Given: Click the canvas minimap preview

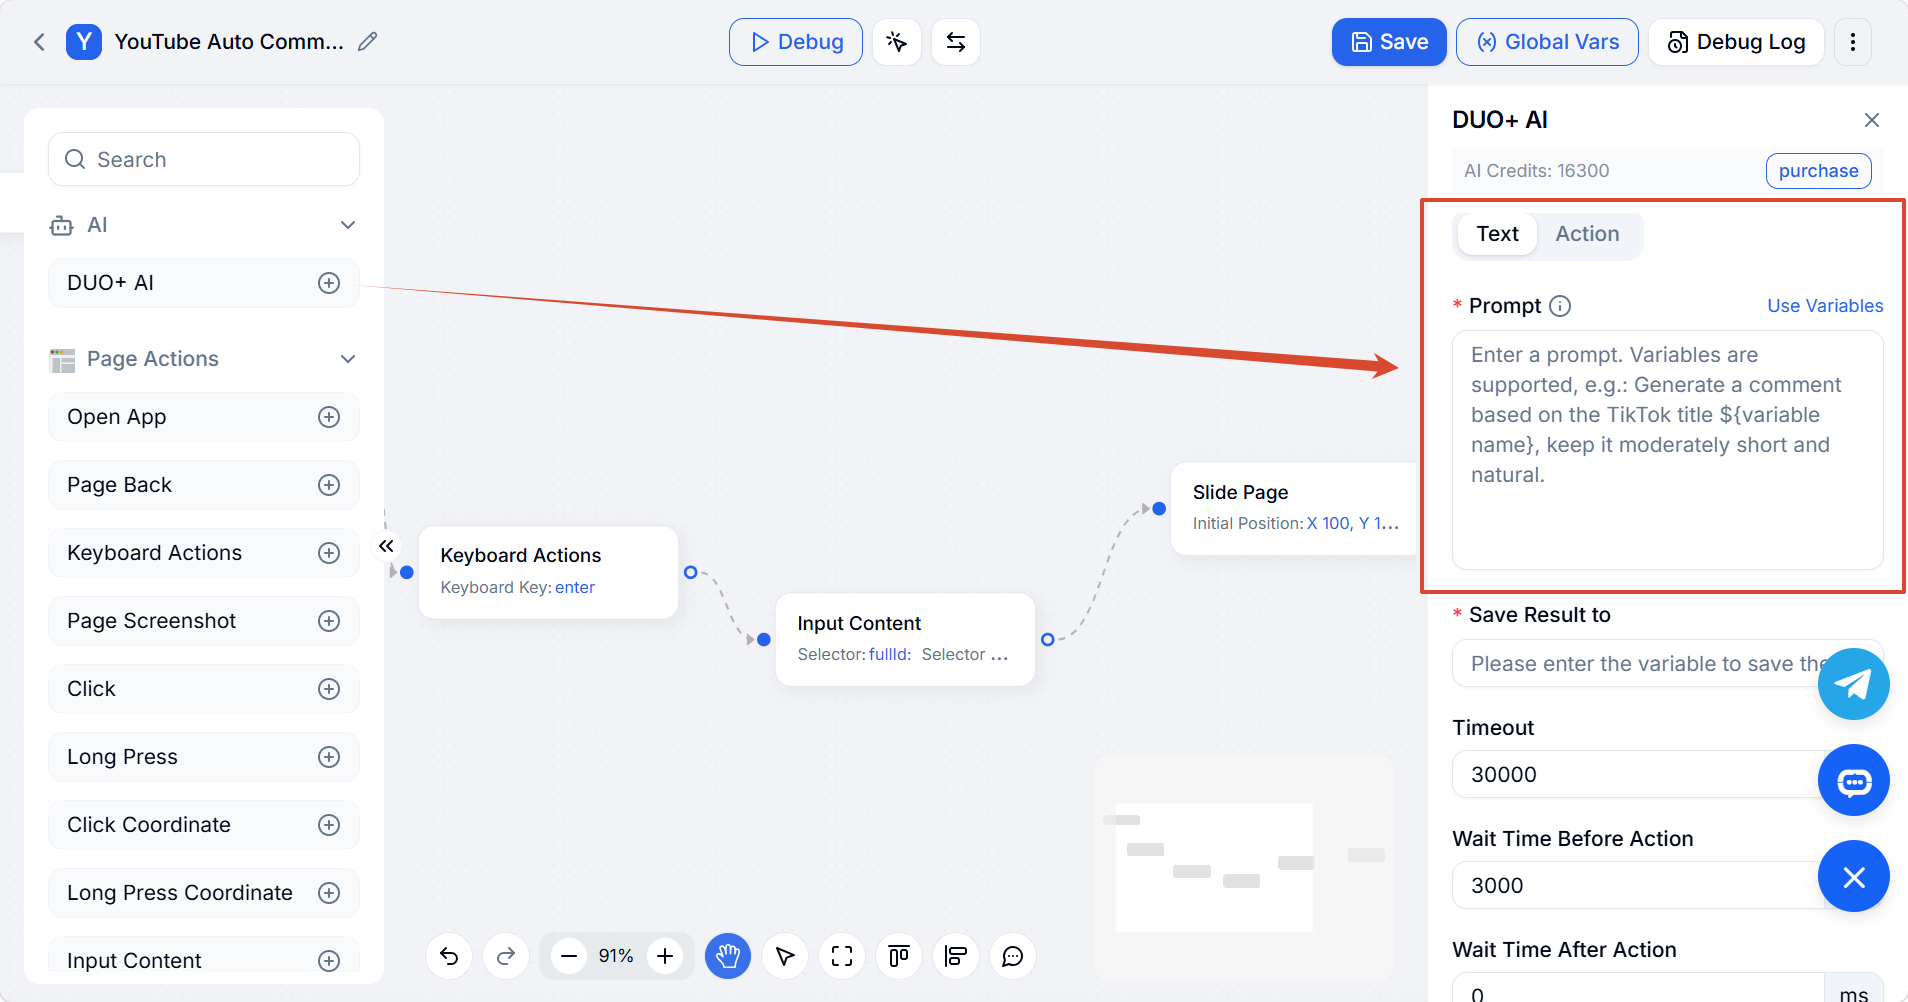Looking at the screenshot, I should coord(1243,868).
